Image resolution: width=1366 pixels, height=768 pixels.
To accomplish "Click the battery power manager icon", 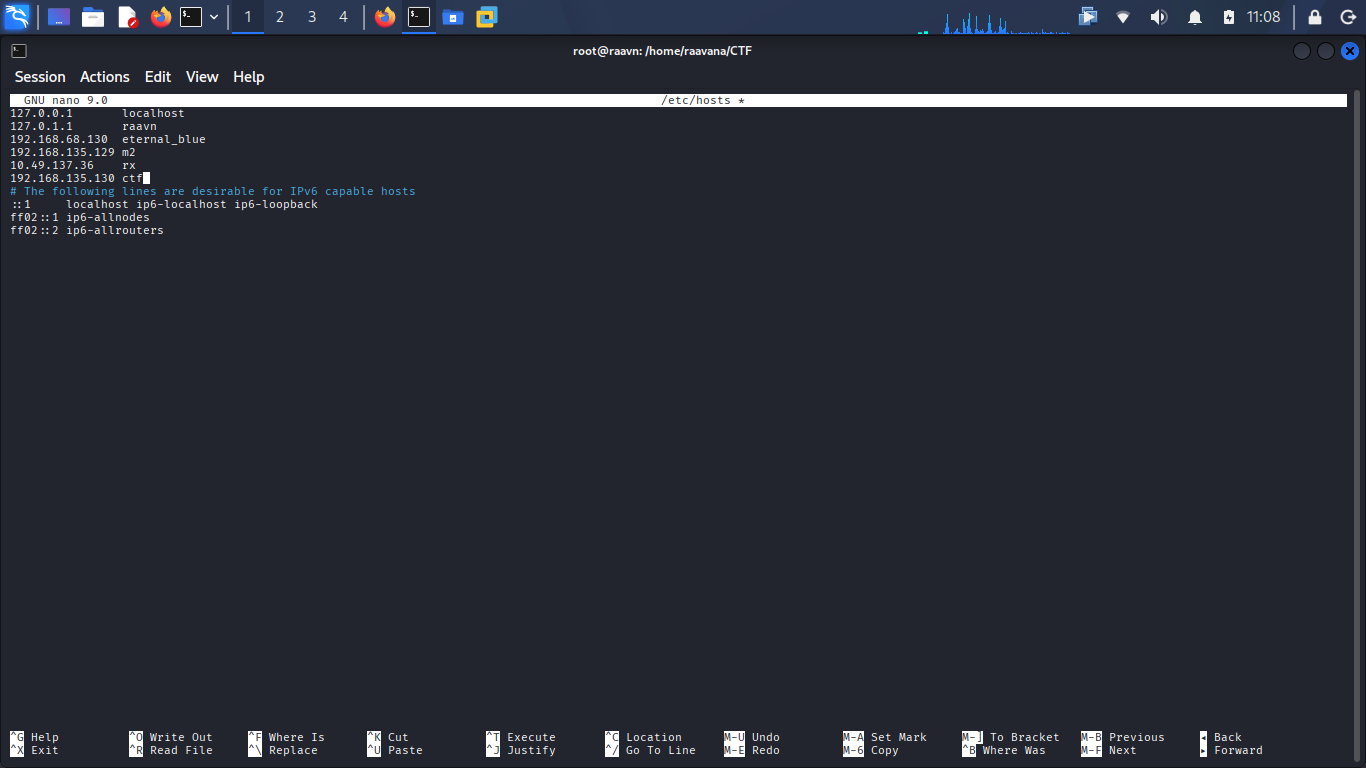I will 1229,17.
